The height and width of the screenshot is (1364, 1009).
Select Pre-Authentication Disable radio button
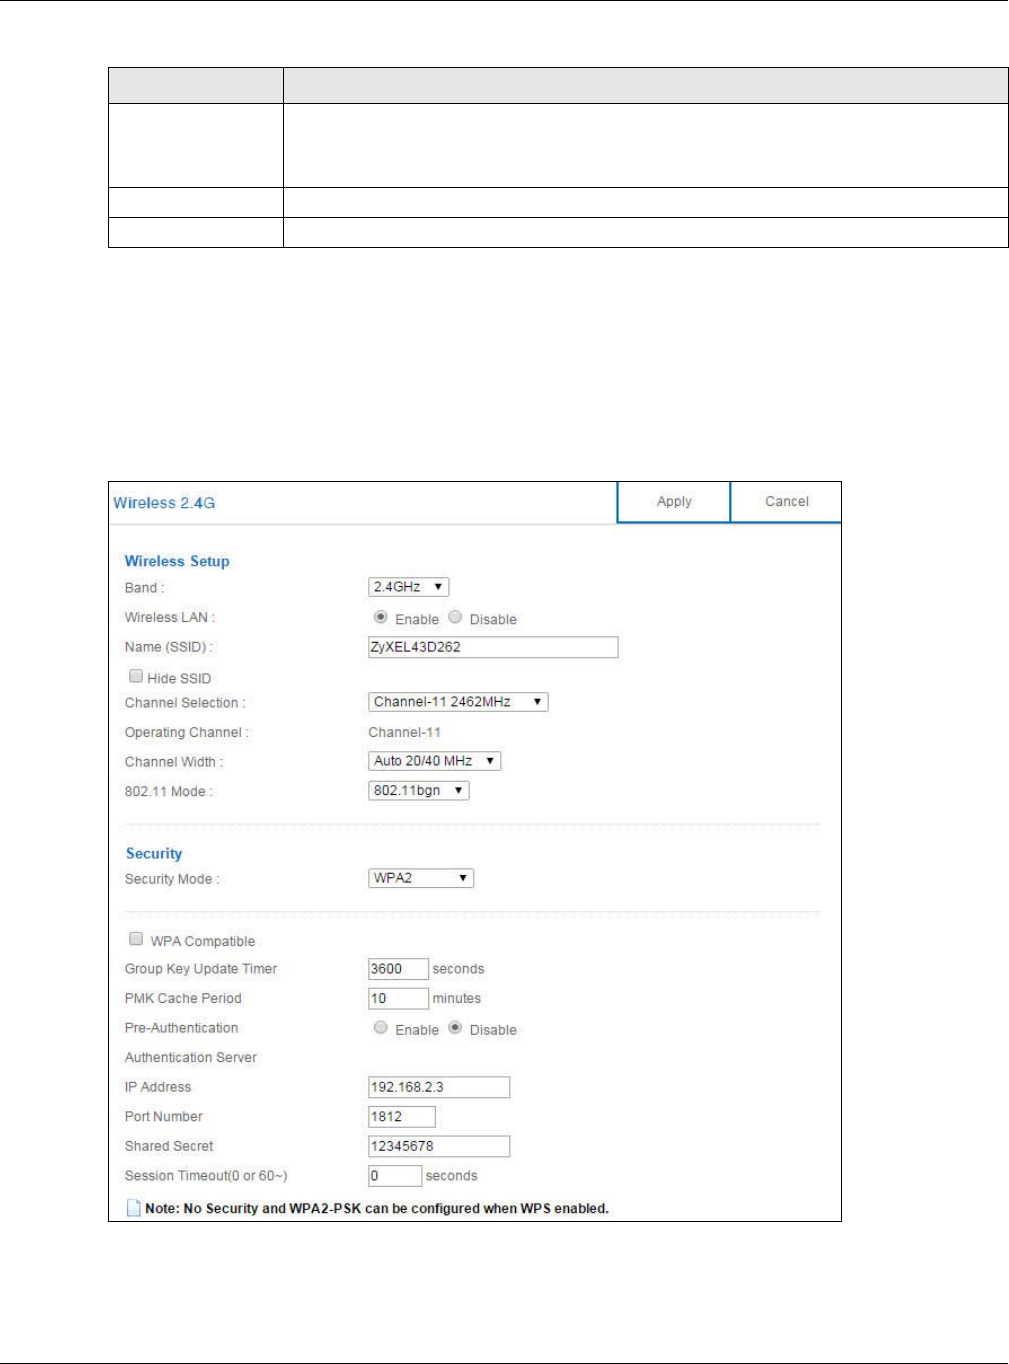click(455, 1028)
